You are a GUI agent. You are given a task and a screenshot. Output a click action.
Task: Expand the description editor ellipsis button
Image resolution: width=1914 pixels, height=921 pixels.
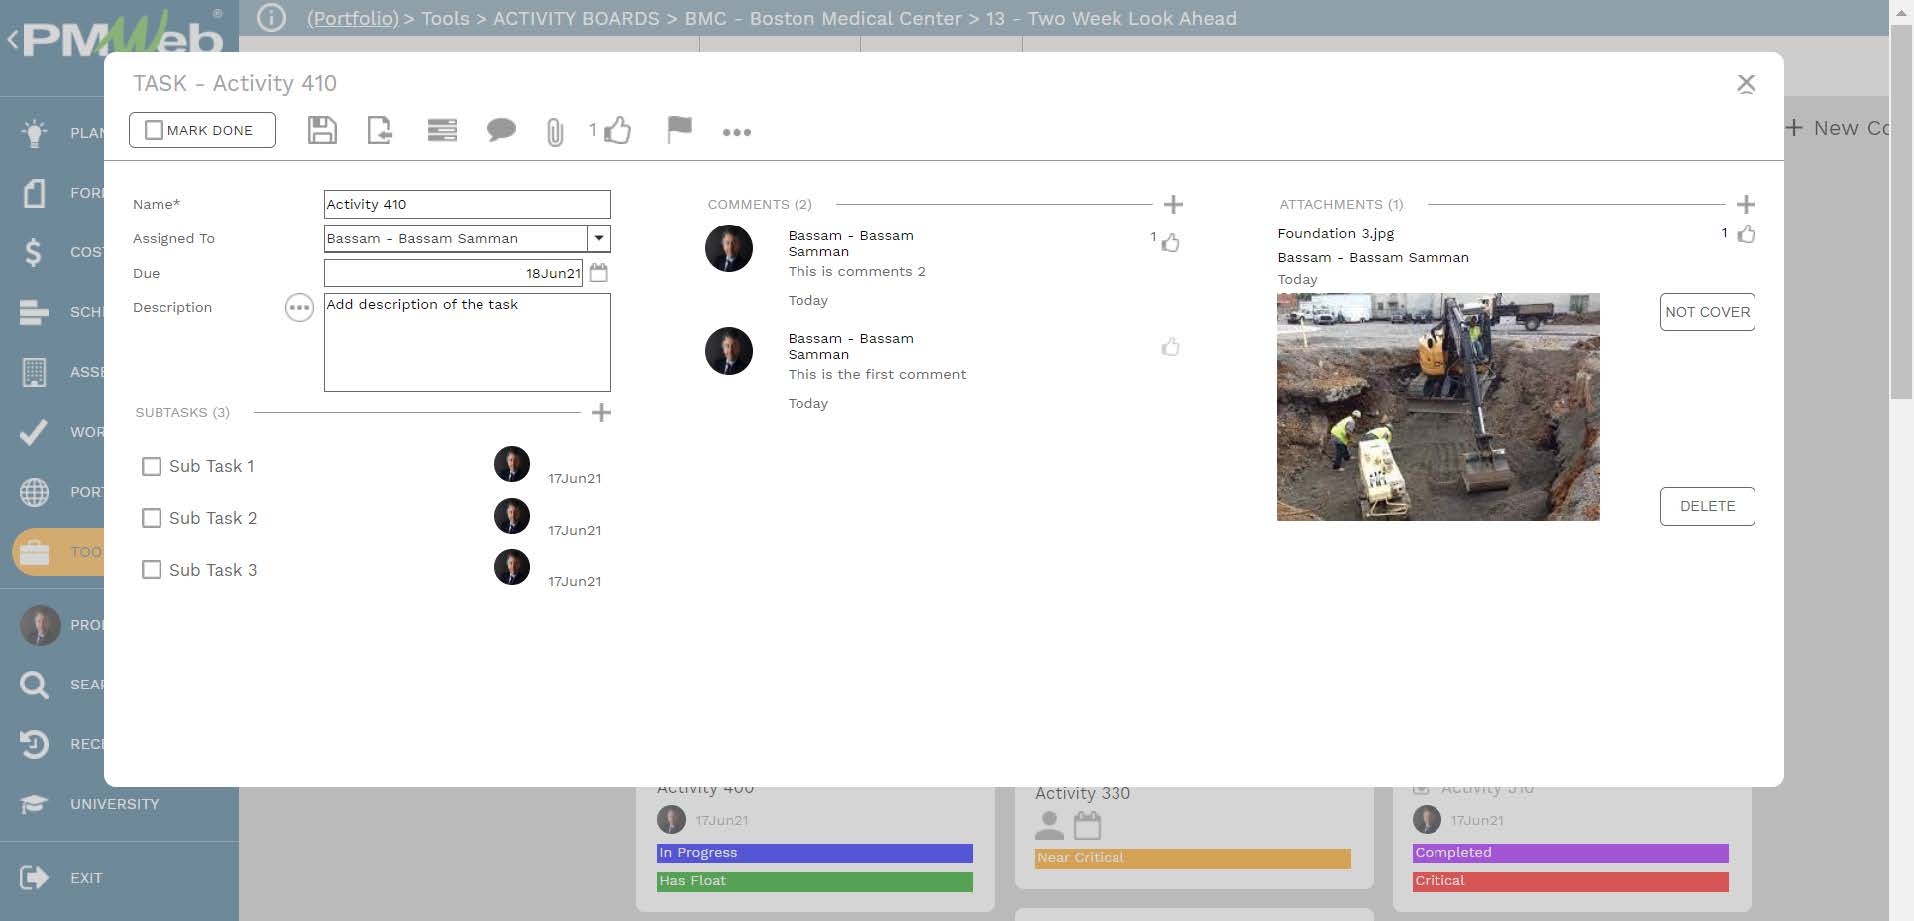(x=299, y=308)
